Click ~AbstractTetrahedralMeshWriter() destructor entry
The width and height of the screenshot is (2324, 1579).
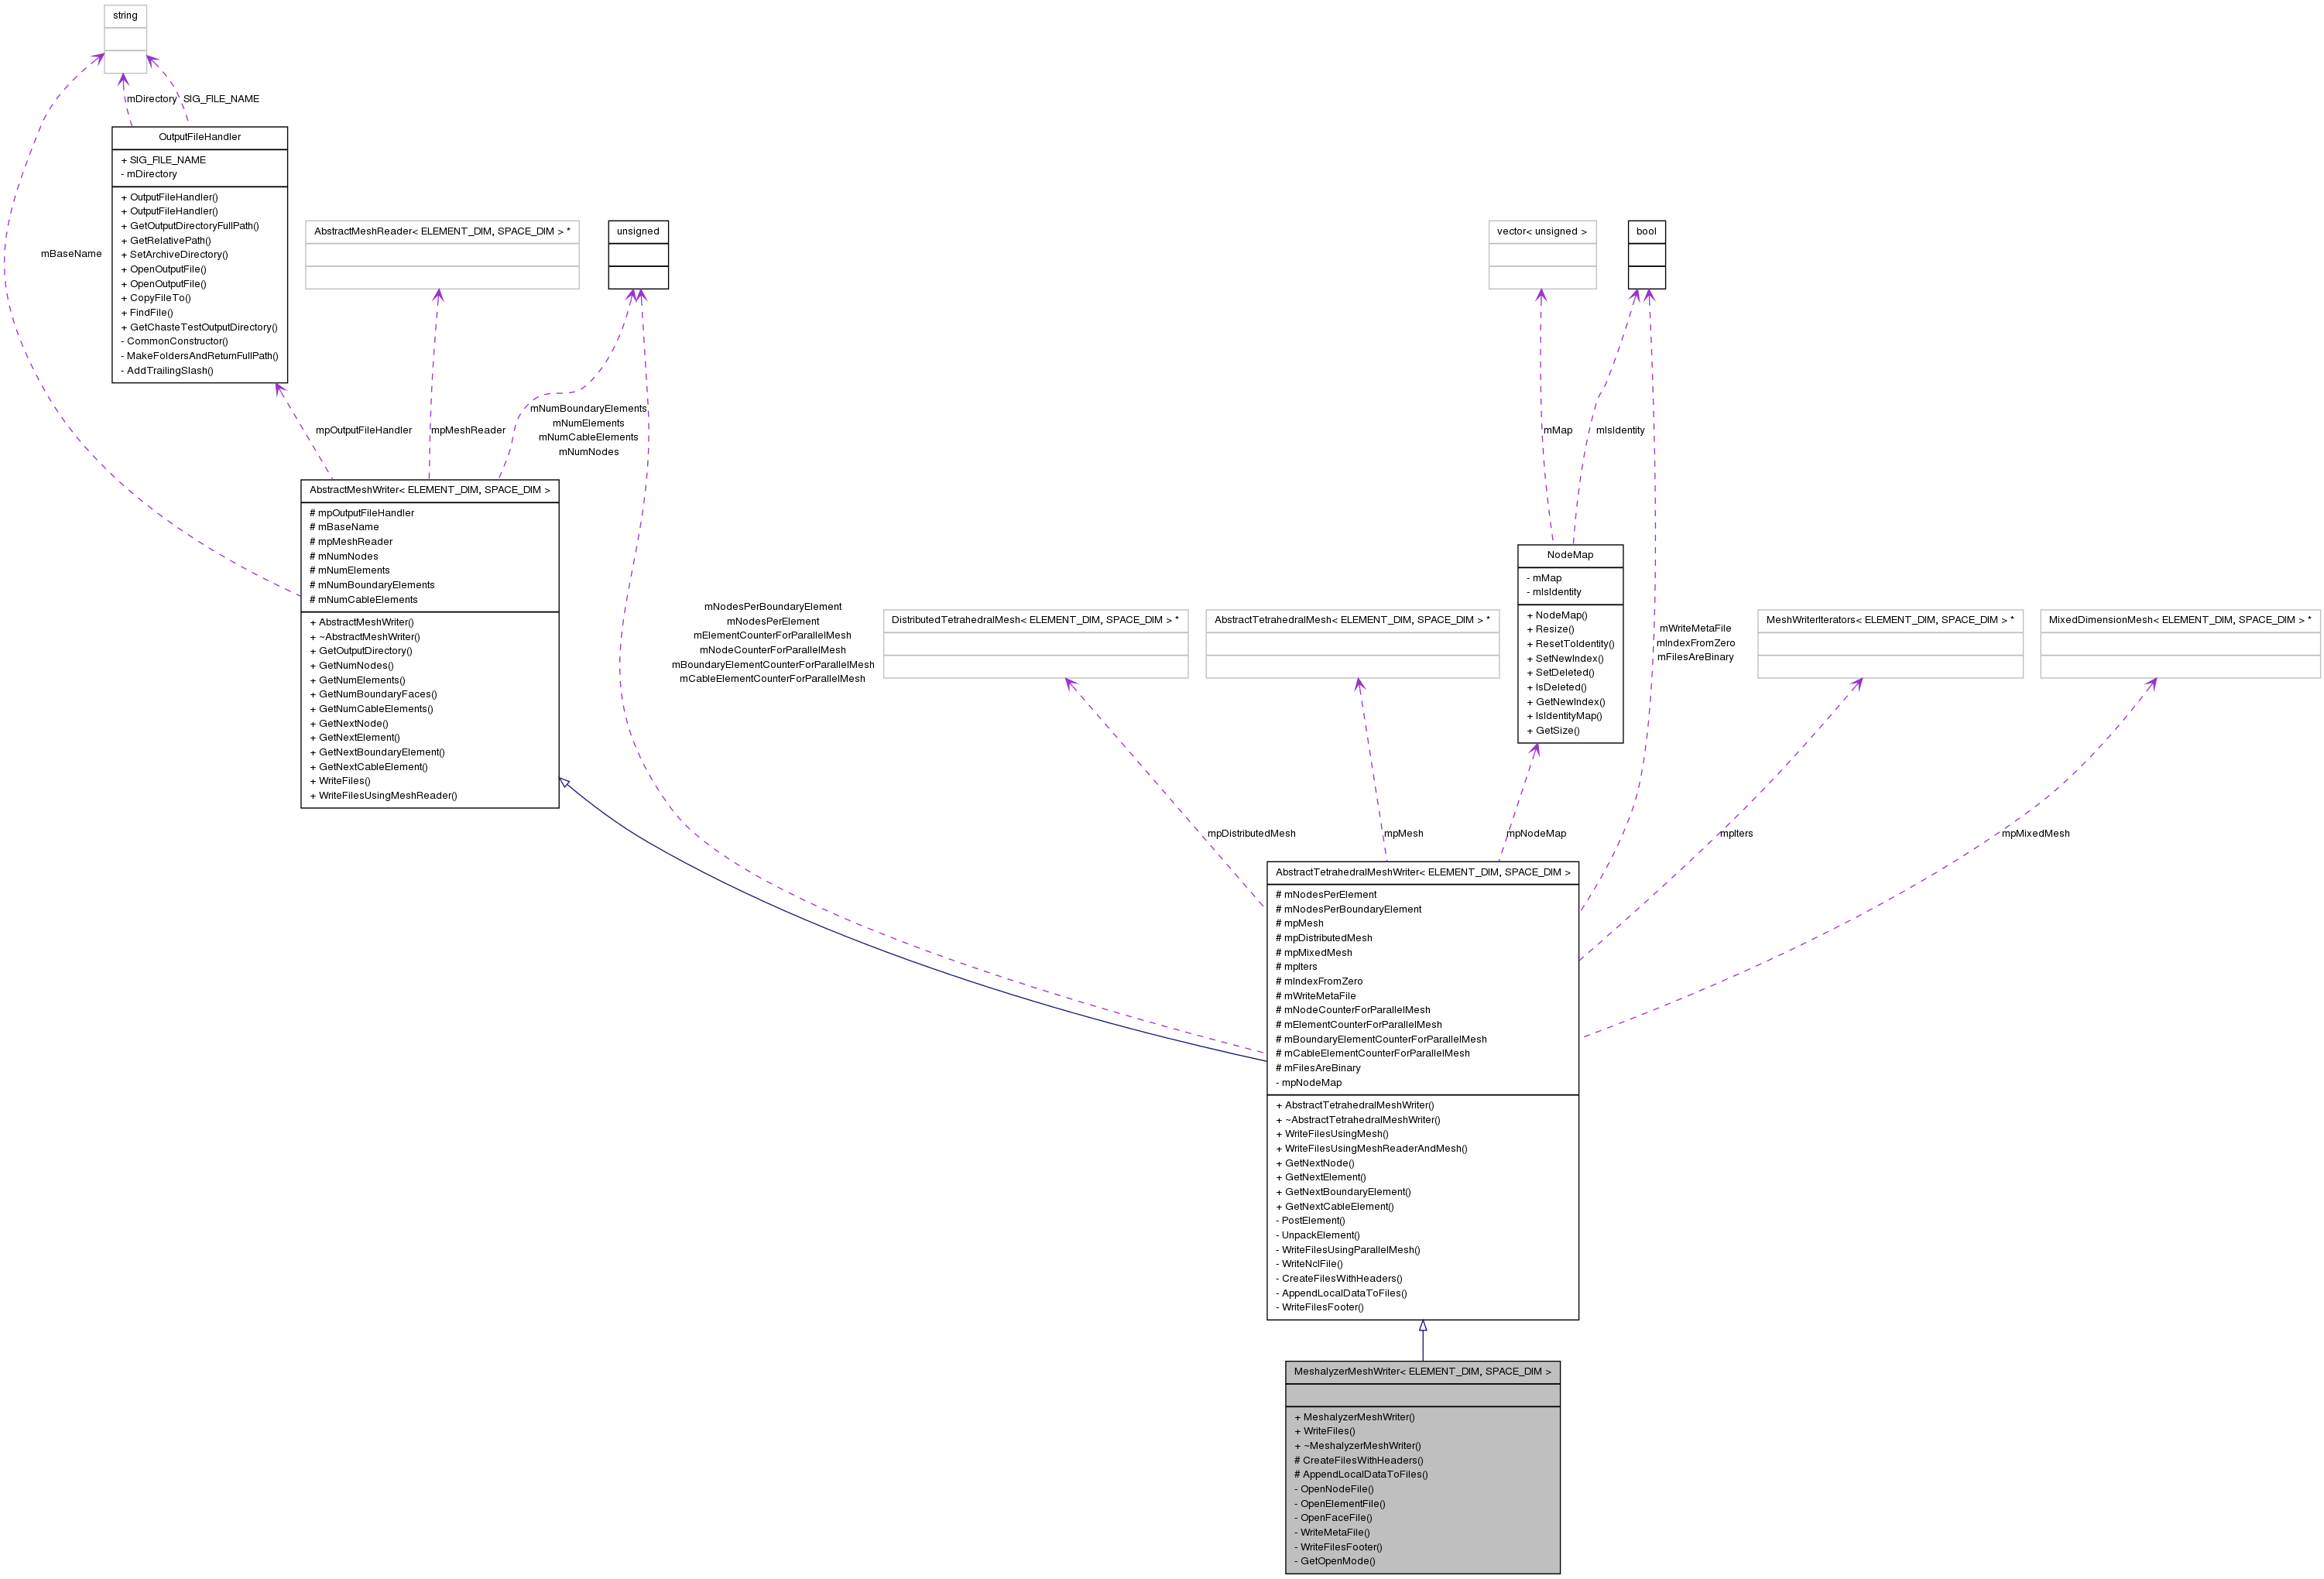[x=1358, y=1120]
